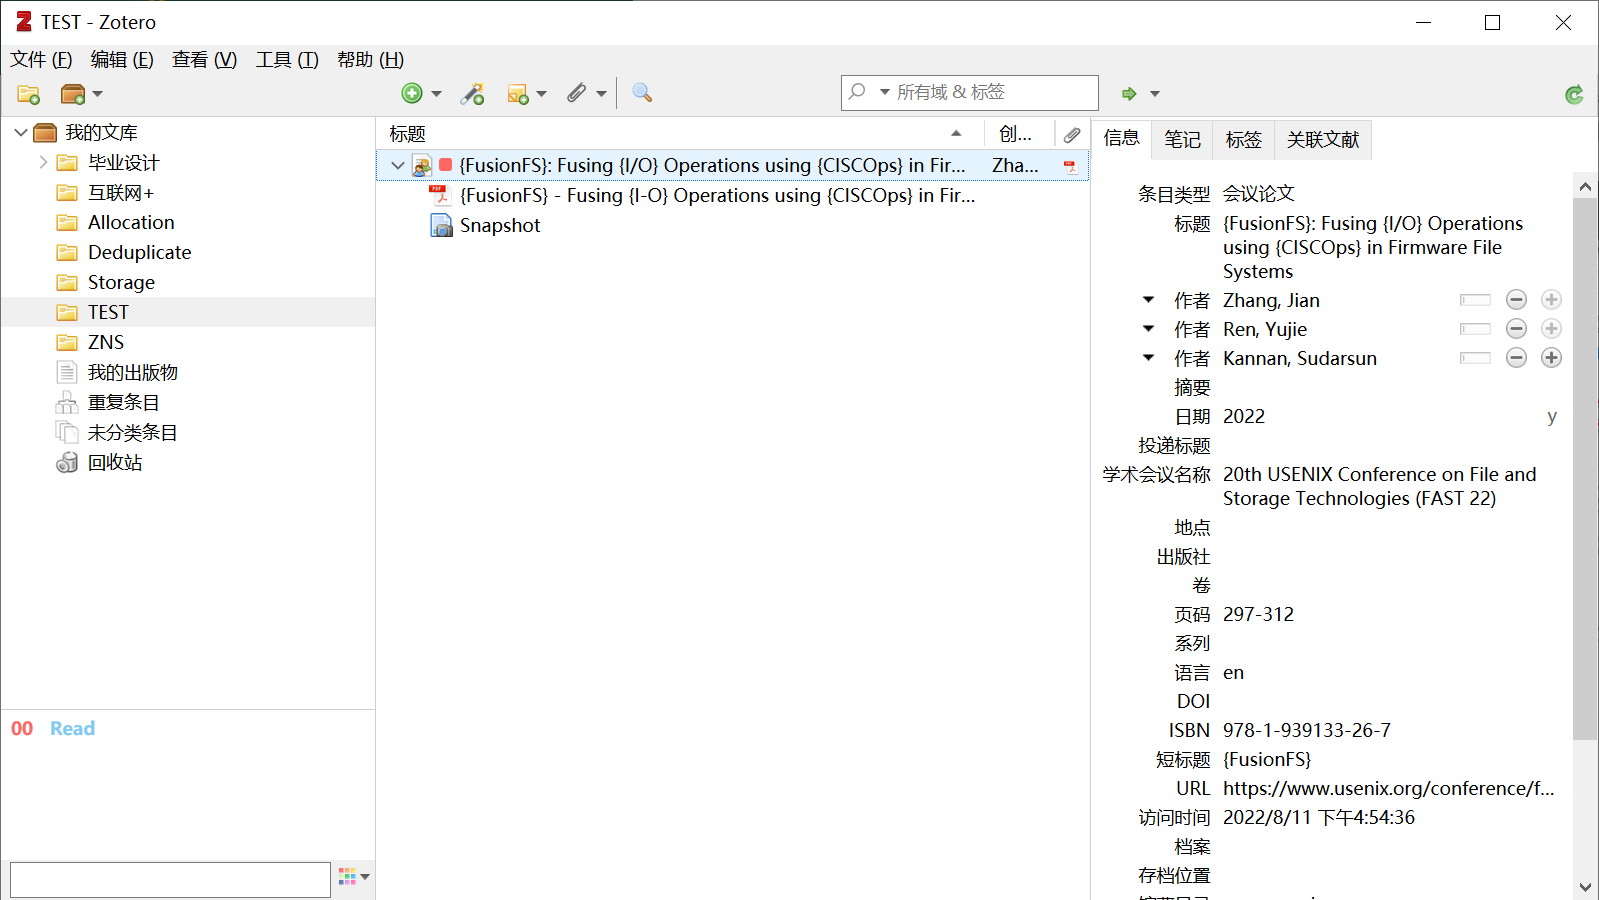Click the New Library icon

73,94
